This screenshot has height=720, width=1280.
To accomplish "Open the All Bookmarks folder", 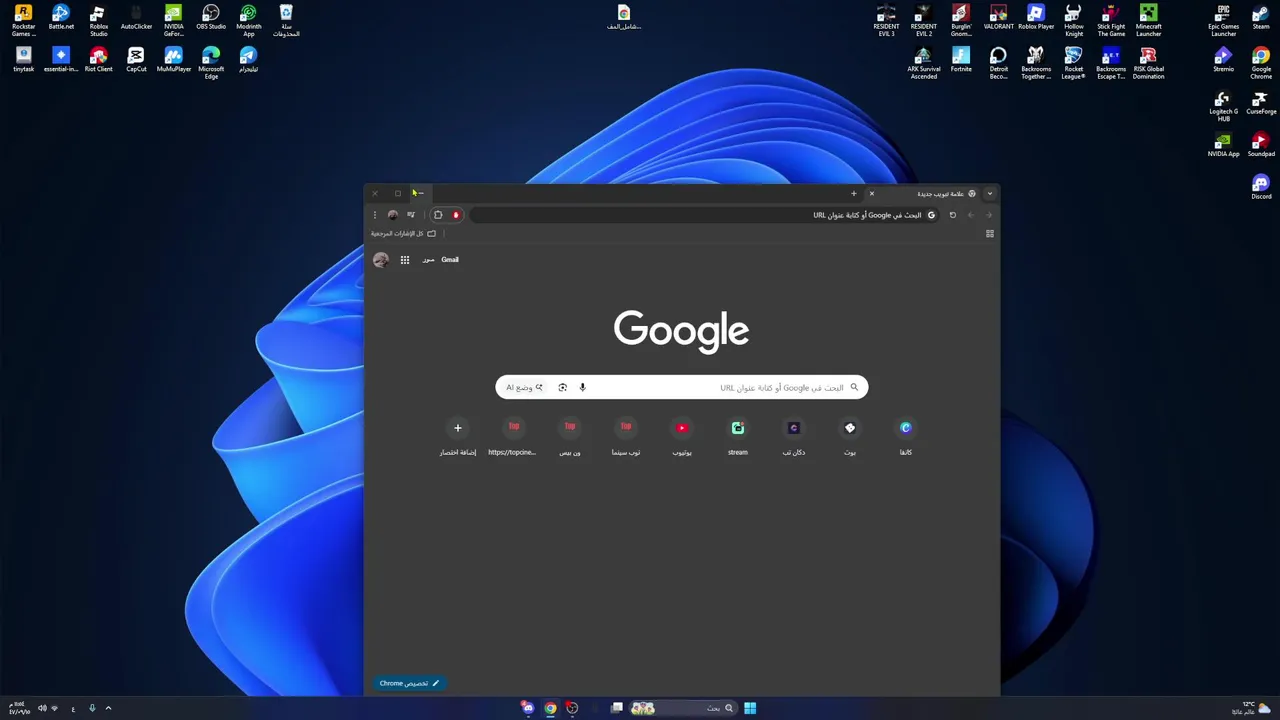I will pos(403,234).
